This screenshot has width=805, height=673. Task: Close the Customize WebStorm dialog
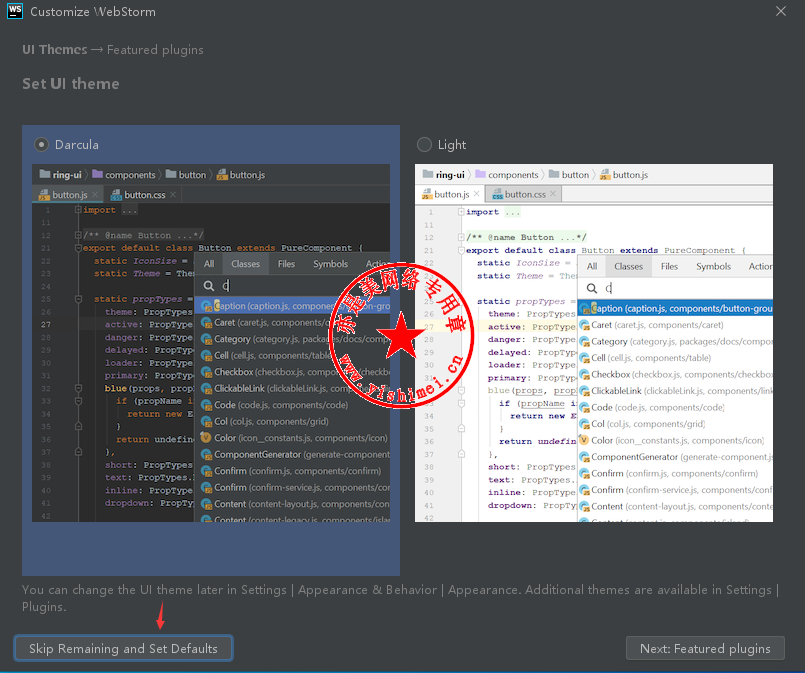[781, 11]
